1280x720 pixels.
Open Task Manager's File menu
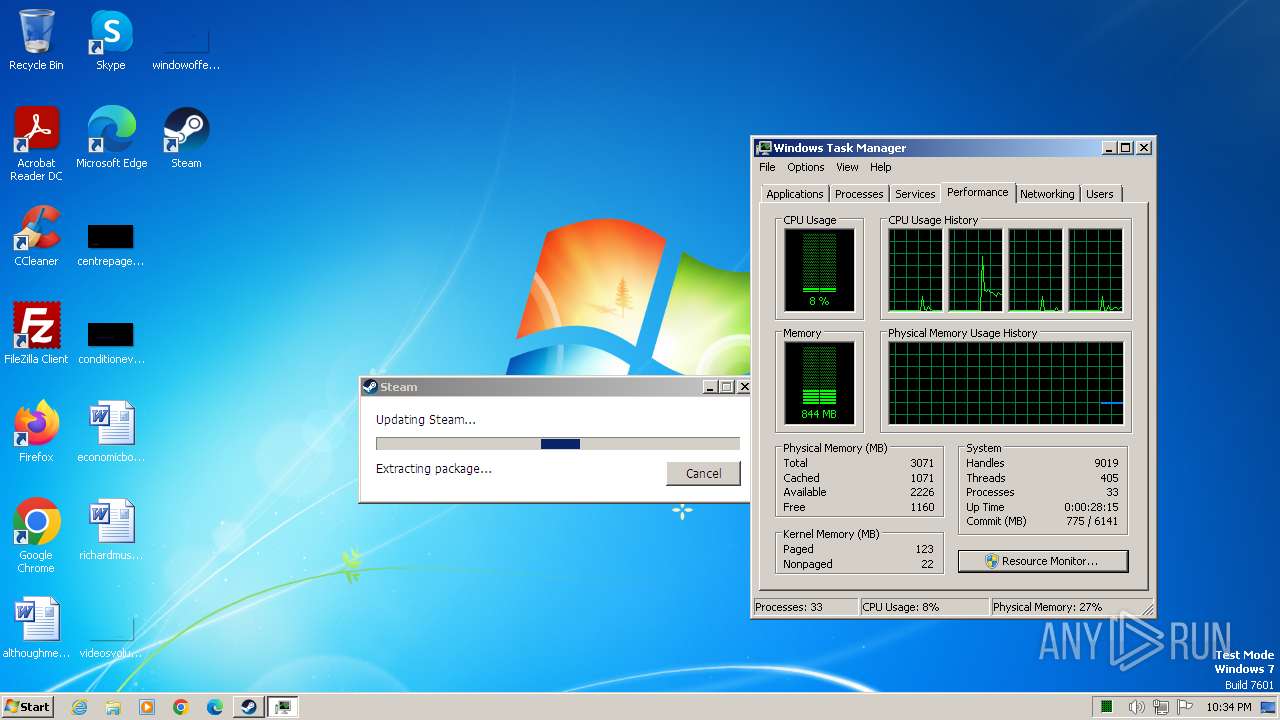[767, 167]
